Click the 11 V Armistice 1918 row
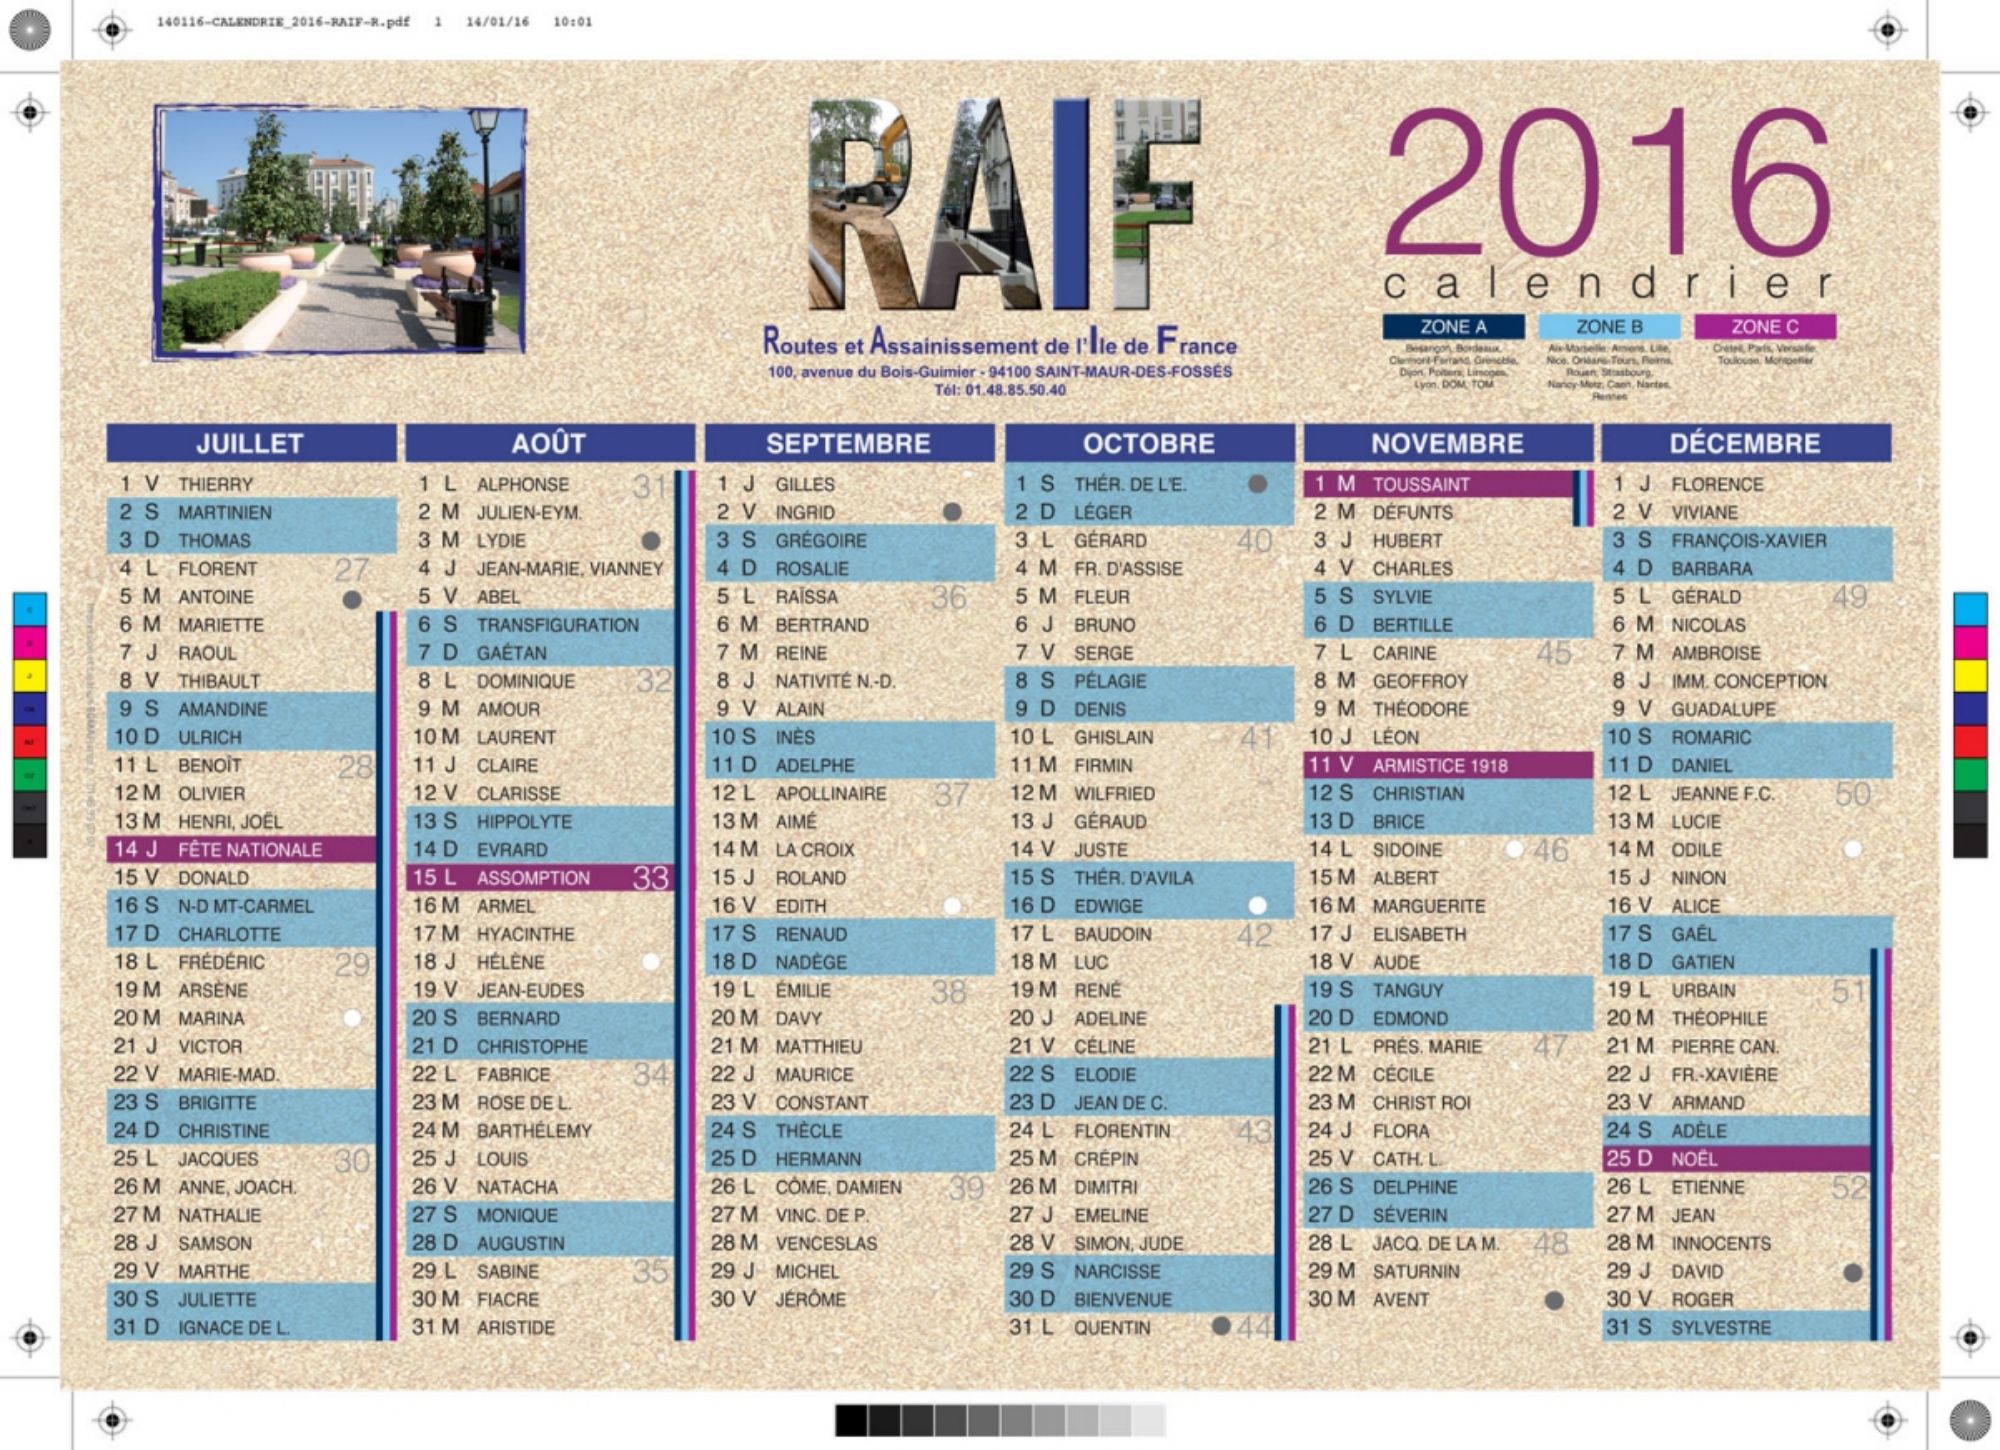Image resolution: width=2000 pixels, height=1450 pixels. click(1447, 765)
